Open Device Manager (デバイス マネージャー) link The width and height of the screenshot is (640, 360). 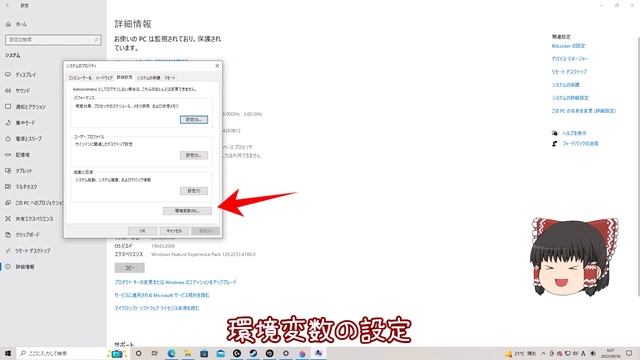(569, 59)
